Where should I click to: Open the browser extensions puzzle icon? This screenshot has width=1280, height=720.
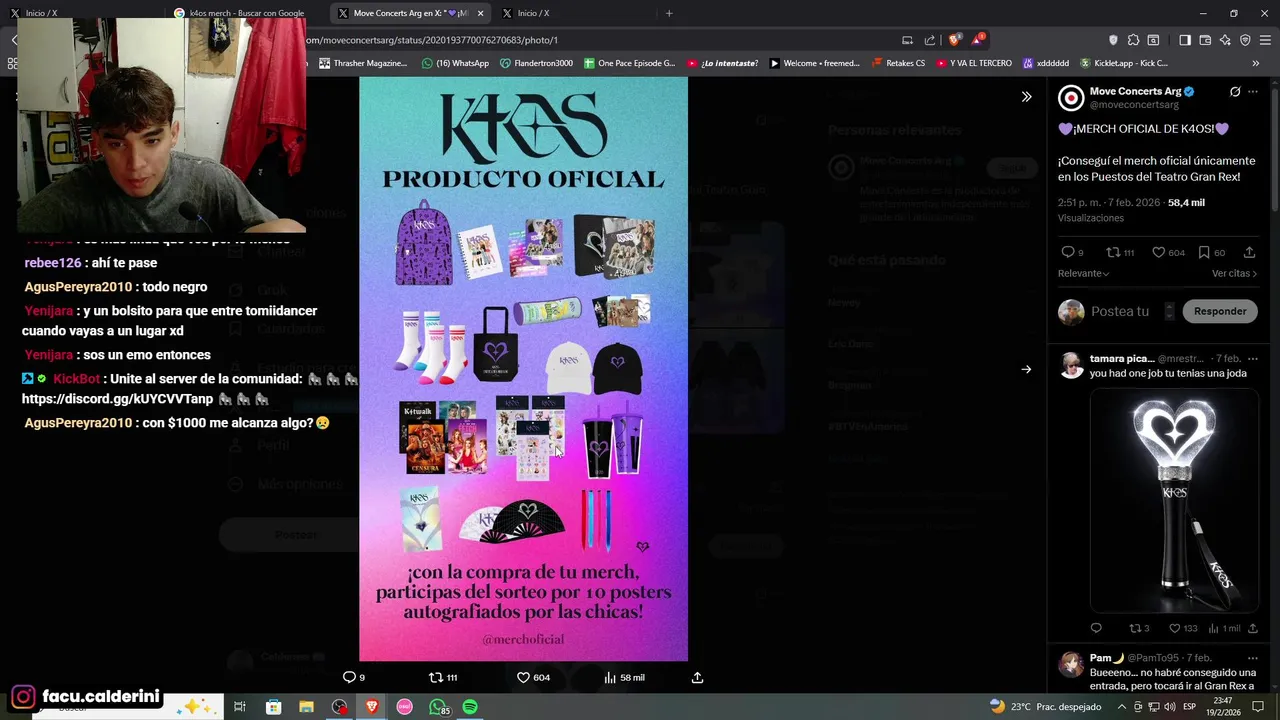coord(1133,40)
